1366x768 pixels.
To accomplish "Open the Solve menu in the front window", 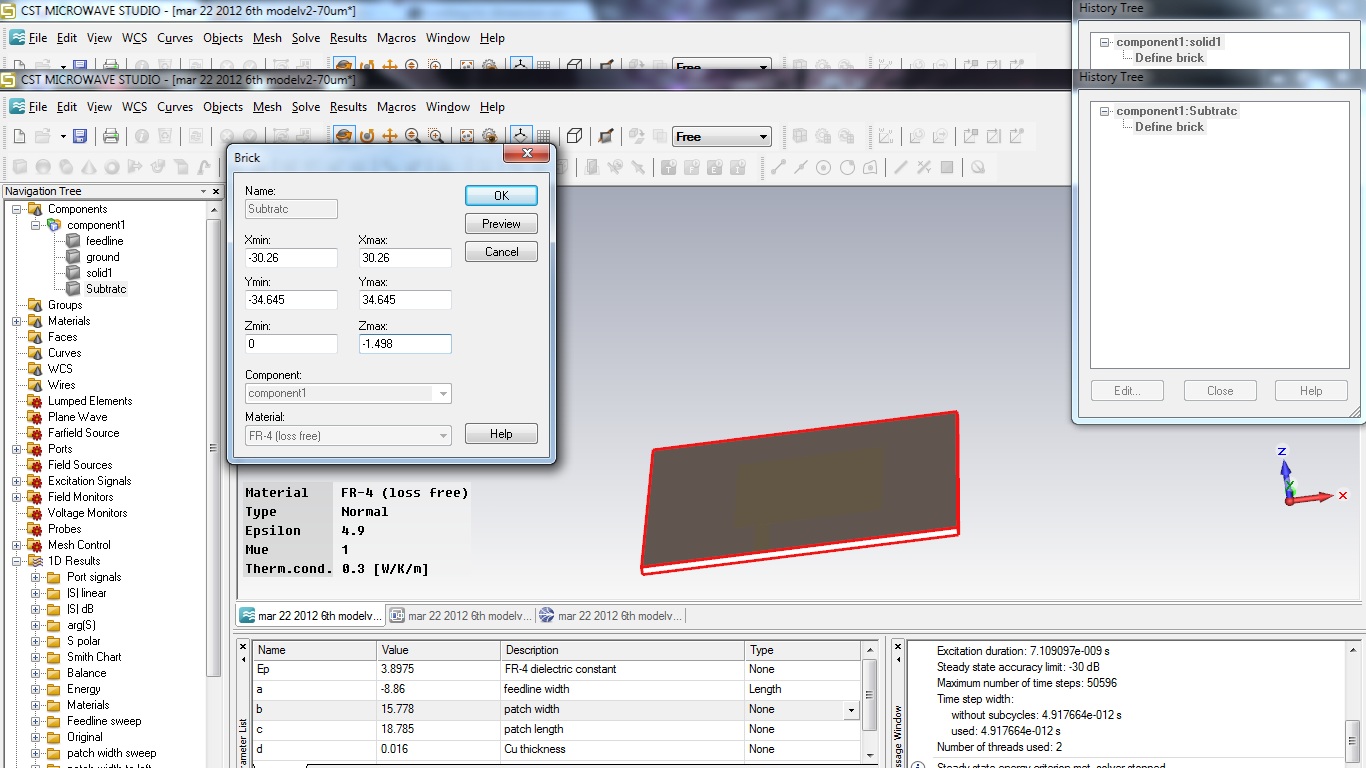I will [x=306, y=107].
